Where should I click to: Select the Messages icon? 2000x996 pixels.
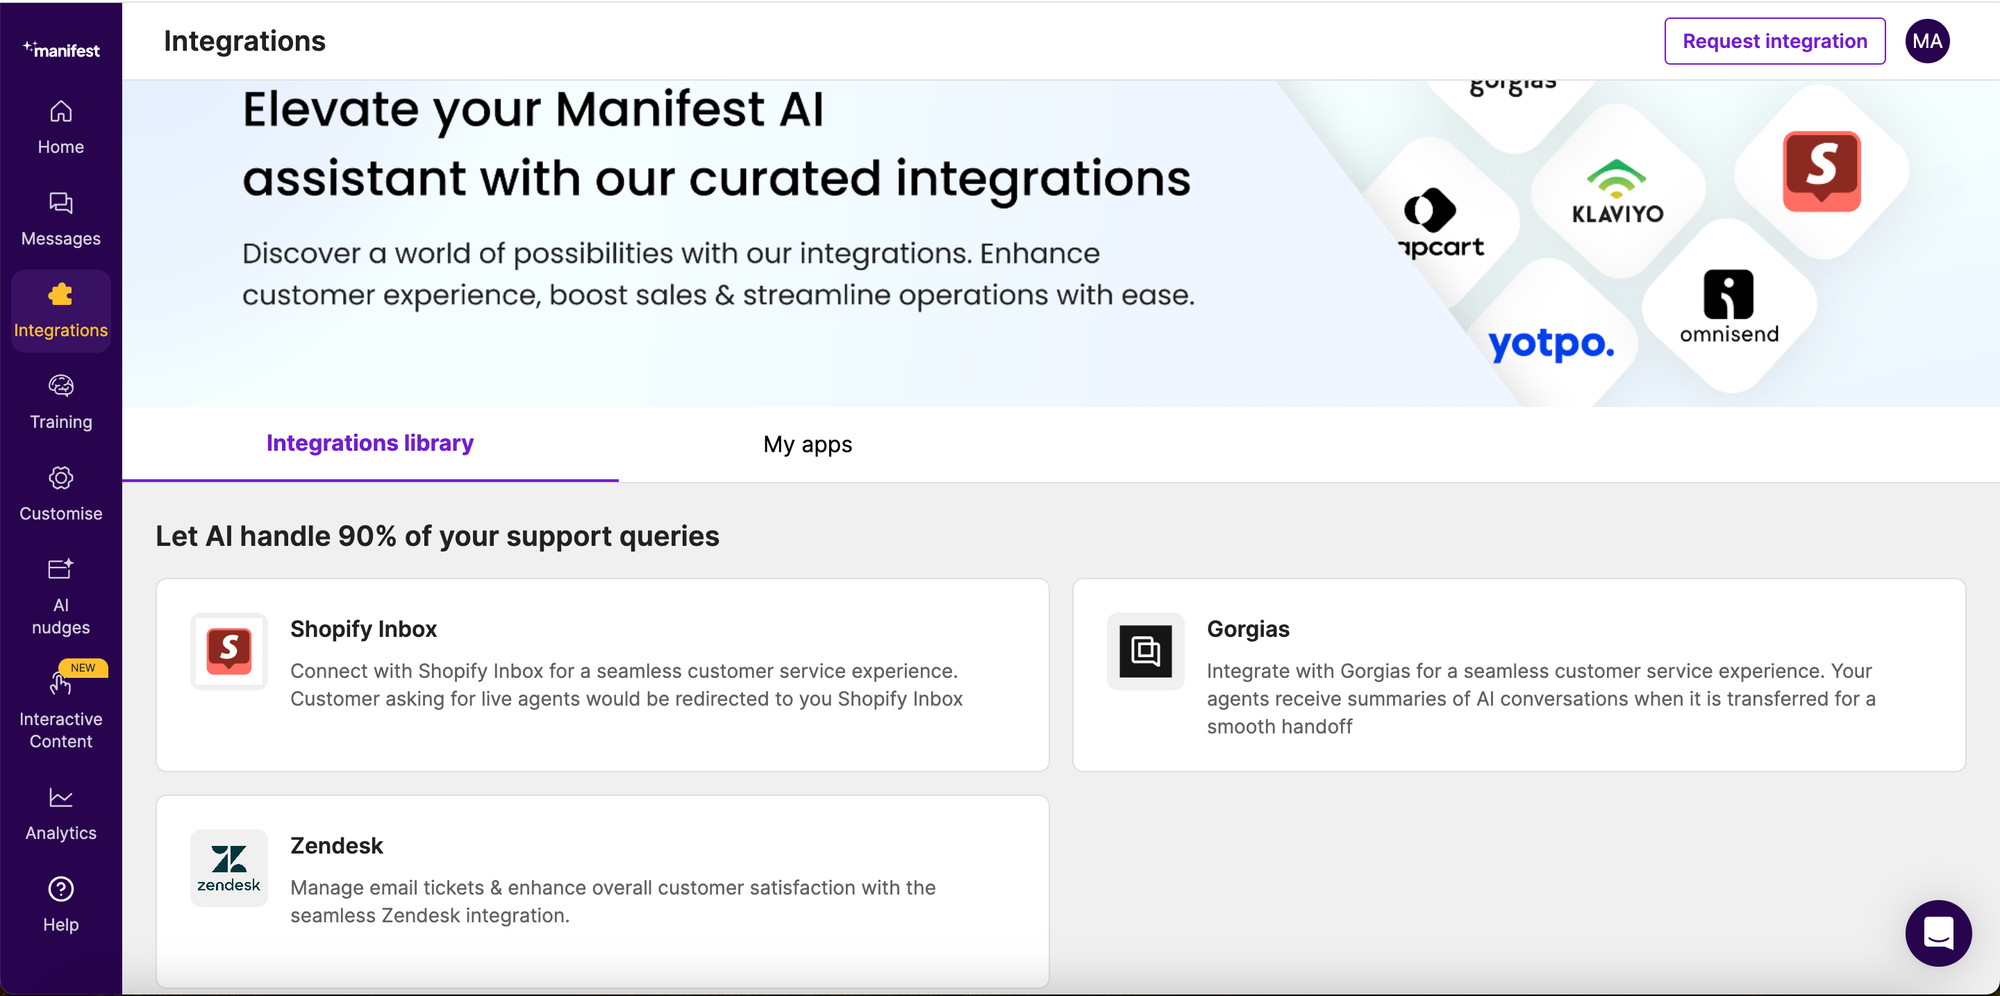coord(60,205)
